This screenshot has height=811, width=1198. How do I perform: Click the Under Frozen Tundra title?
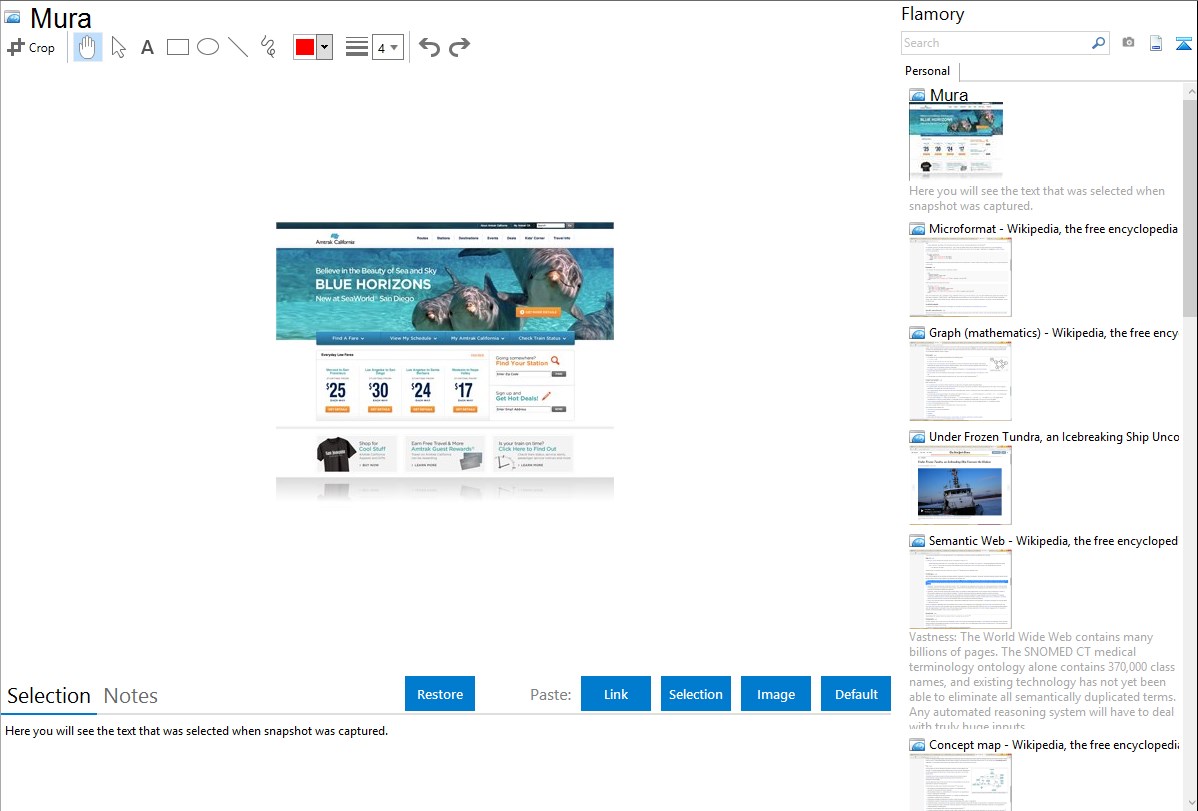tap(1054, 436)
